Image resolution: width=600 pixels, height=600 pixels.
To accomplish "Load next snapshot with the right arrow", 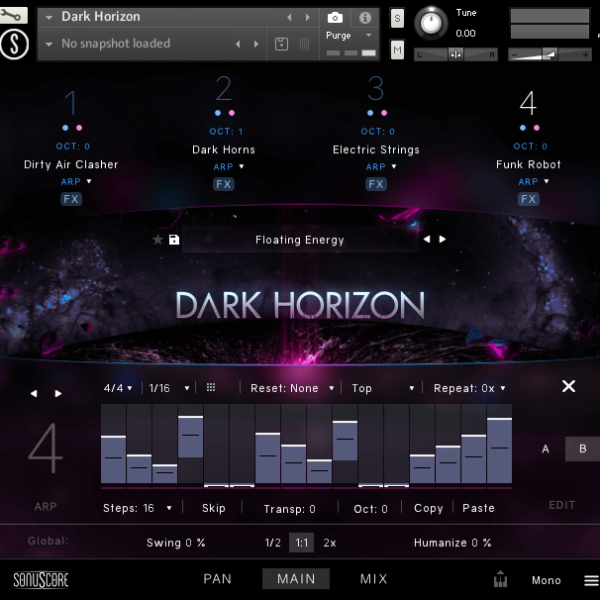I will click(x=256, y=44).
